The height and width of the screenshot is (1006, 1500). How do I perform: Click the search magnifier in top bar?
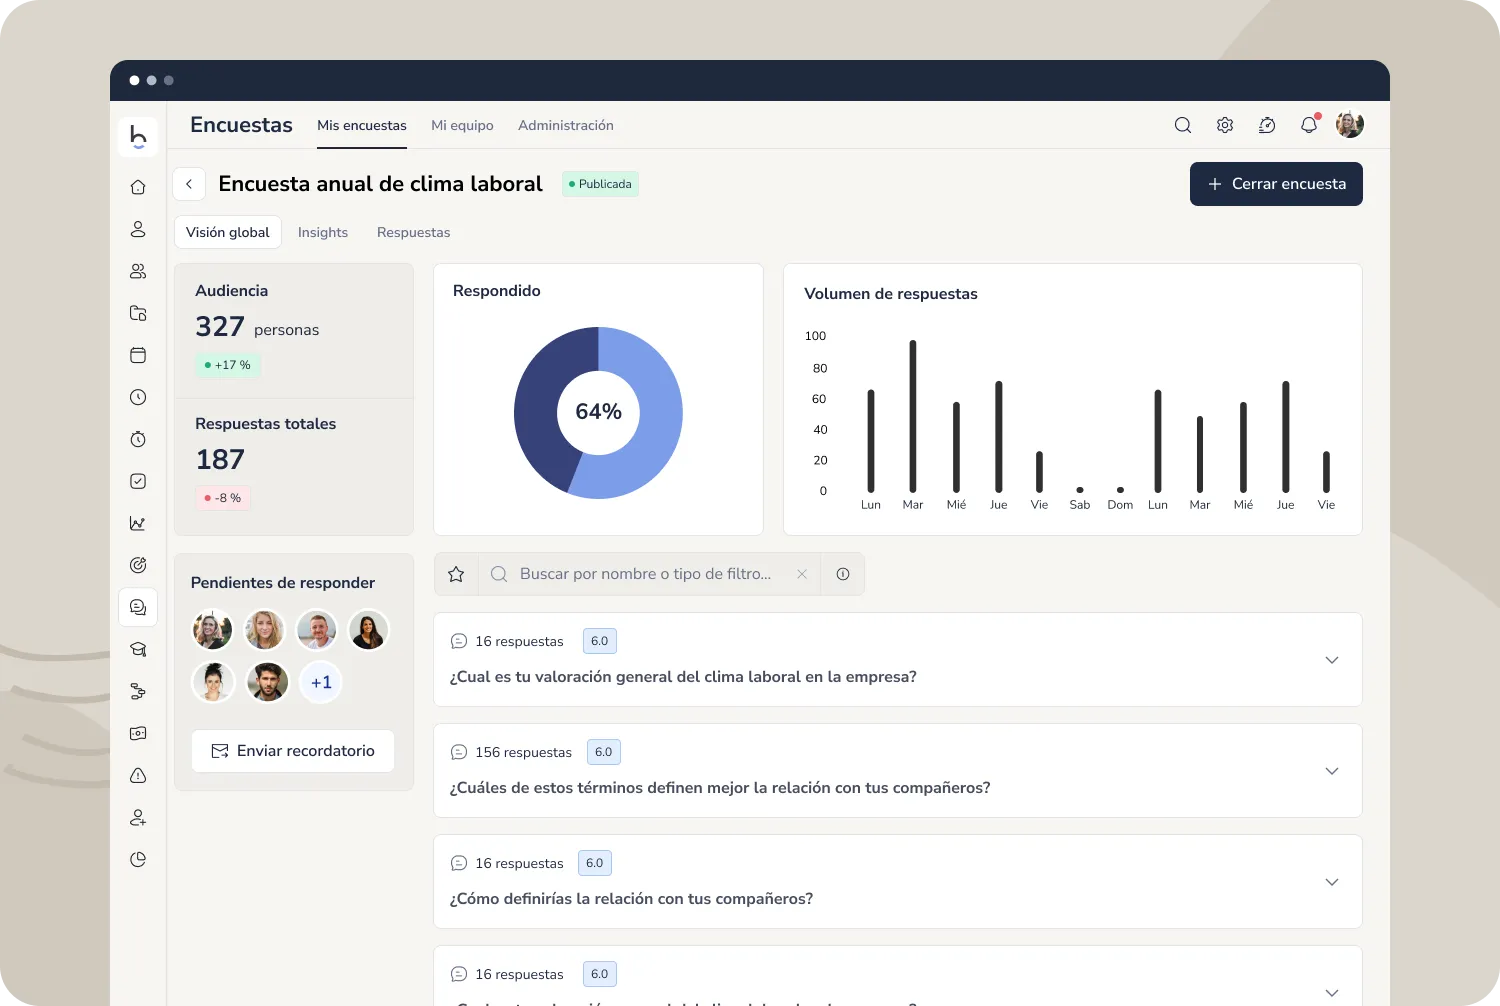click(x=1183, y=125)
